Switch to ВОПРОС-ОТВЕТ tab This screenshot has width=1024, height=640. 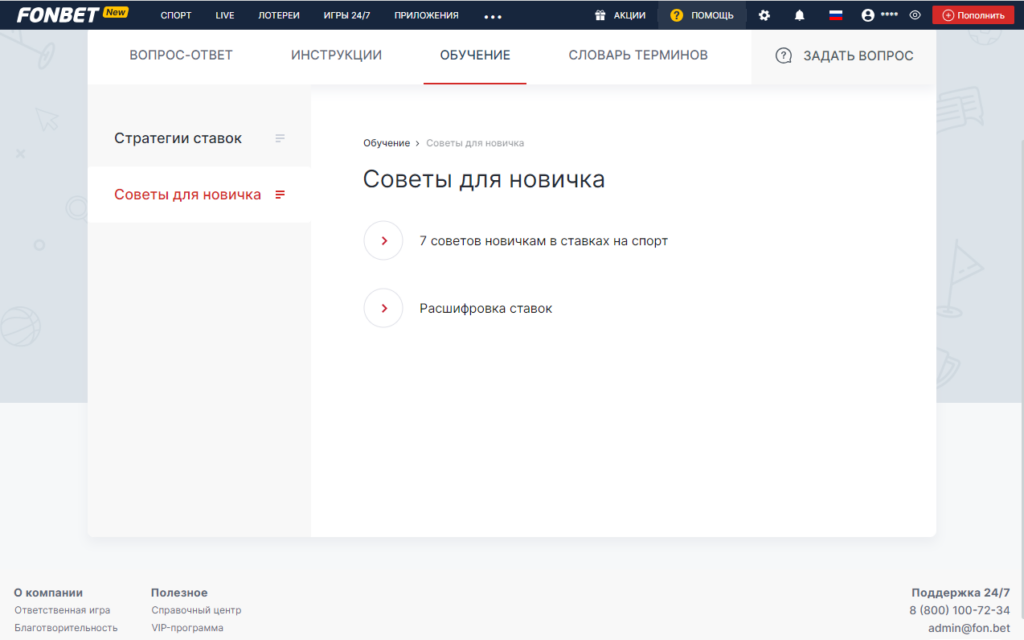pyautogui.click(x=181, y=56)
